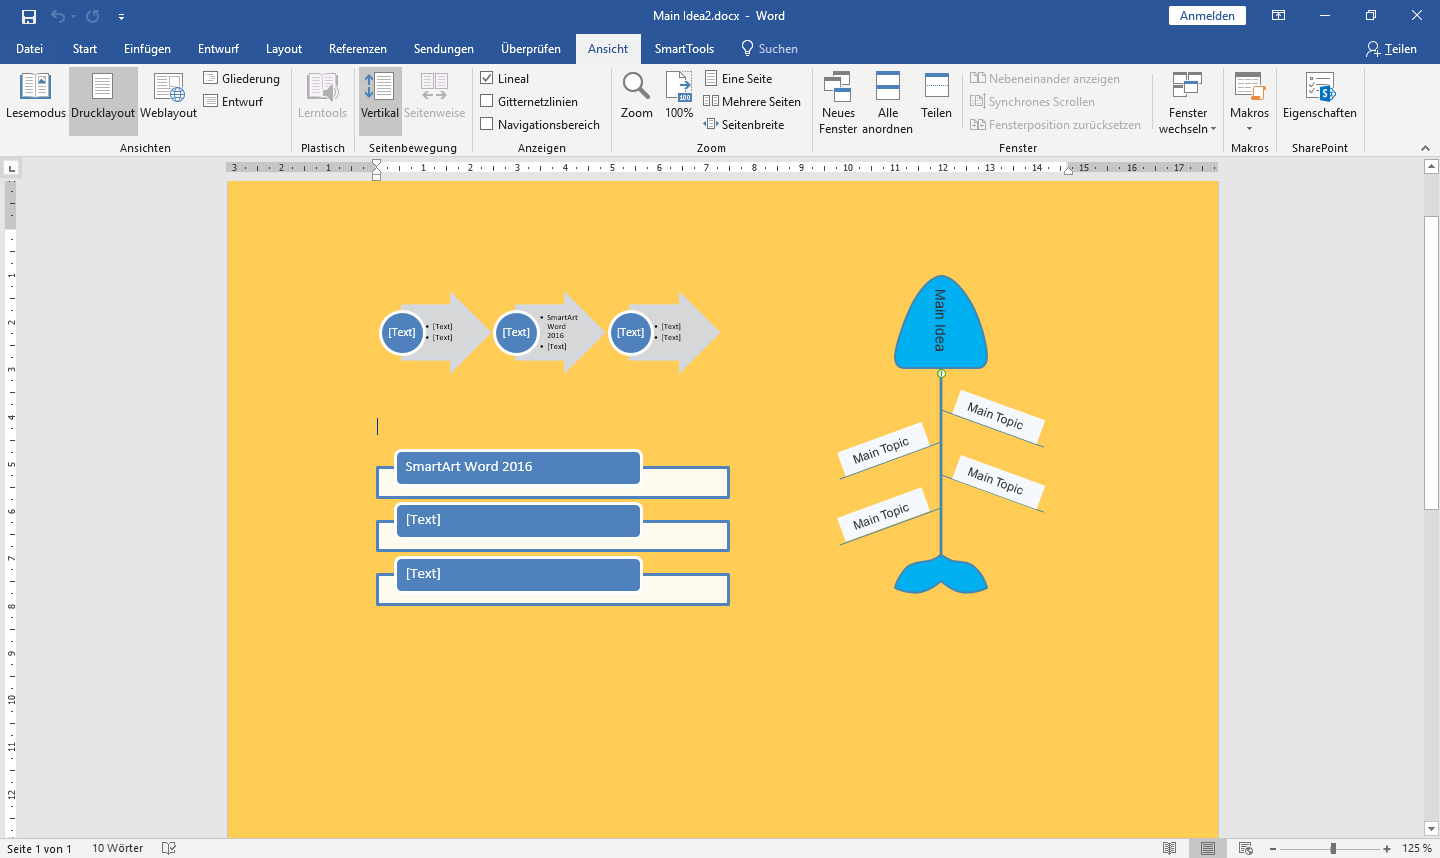This screenshot has height=858, width=1440.
Task: Show Eine Seite at a time
Action: pos(739,78)
